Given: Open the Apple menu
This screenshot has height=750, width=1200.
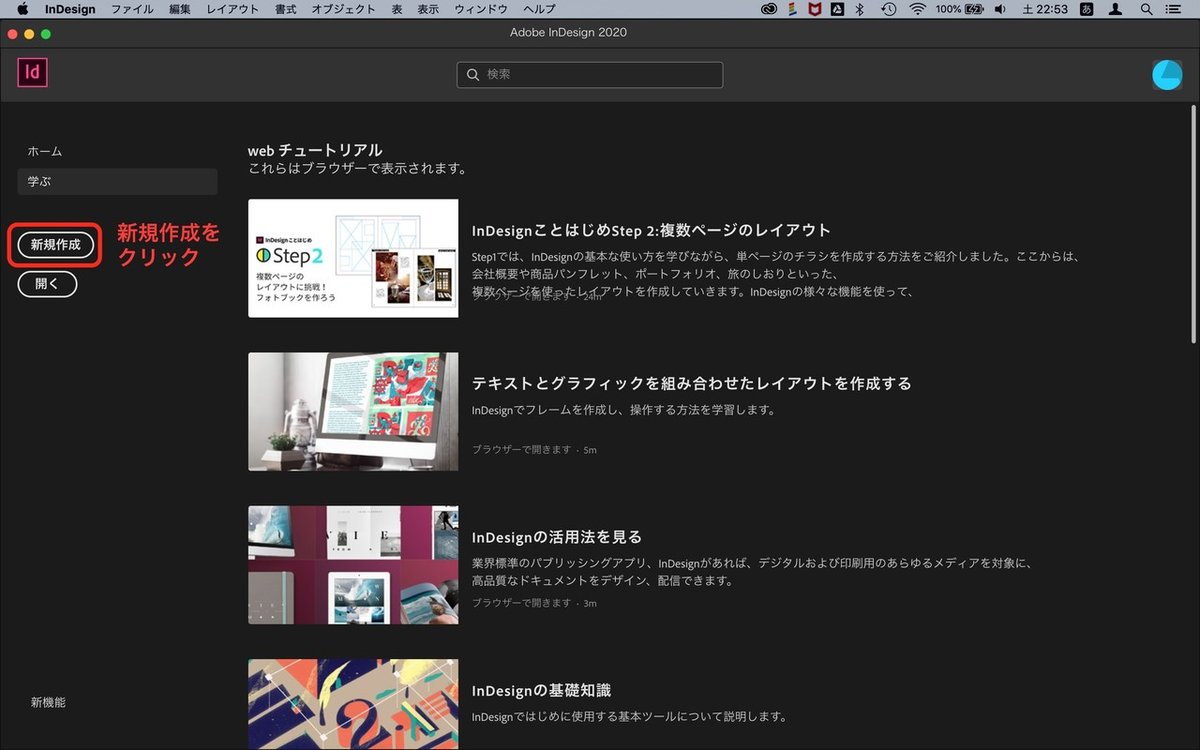Looking at the screenshot, I should tap(22, 9).
